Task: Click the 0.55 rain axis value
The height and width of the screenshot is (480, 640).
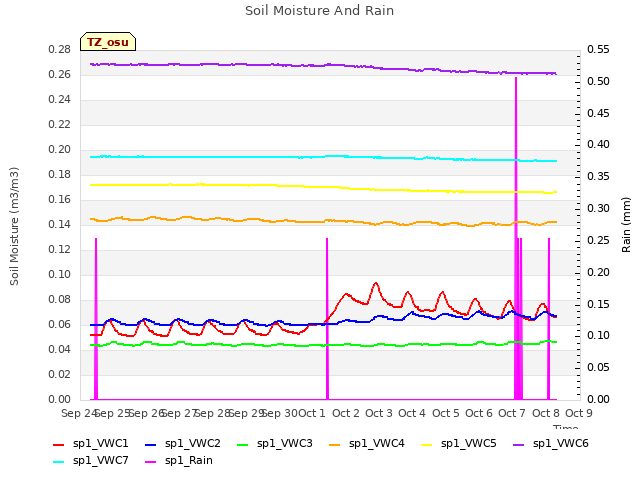Action: pos(598,49)
